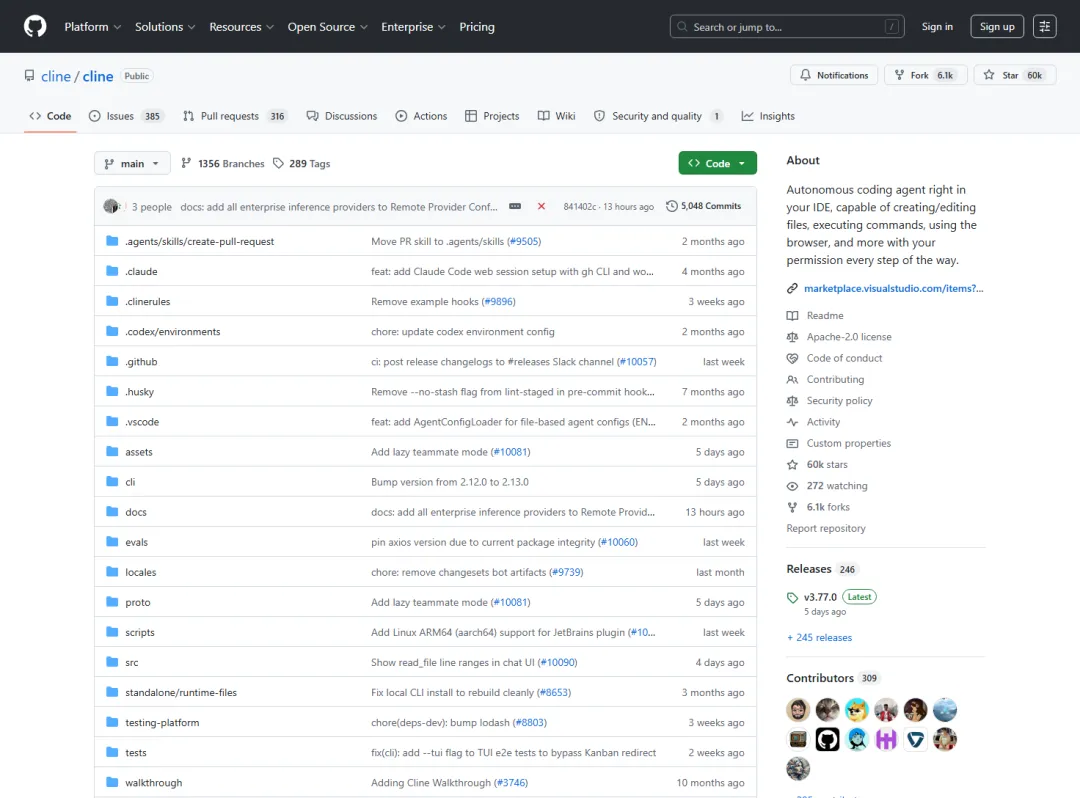The height and width of the screenshot is (798, 1080).
Task: Open the Open Source dropdown menu
Action: pyautogui.click(x=328, y=27)
